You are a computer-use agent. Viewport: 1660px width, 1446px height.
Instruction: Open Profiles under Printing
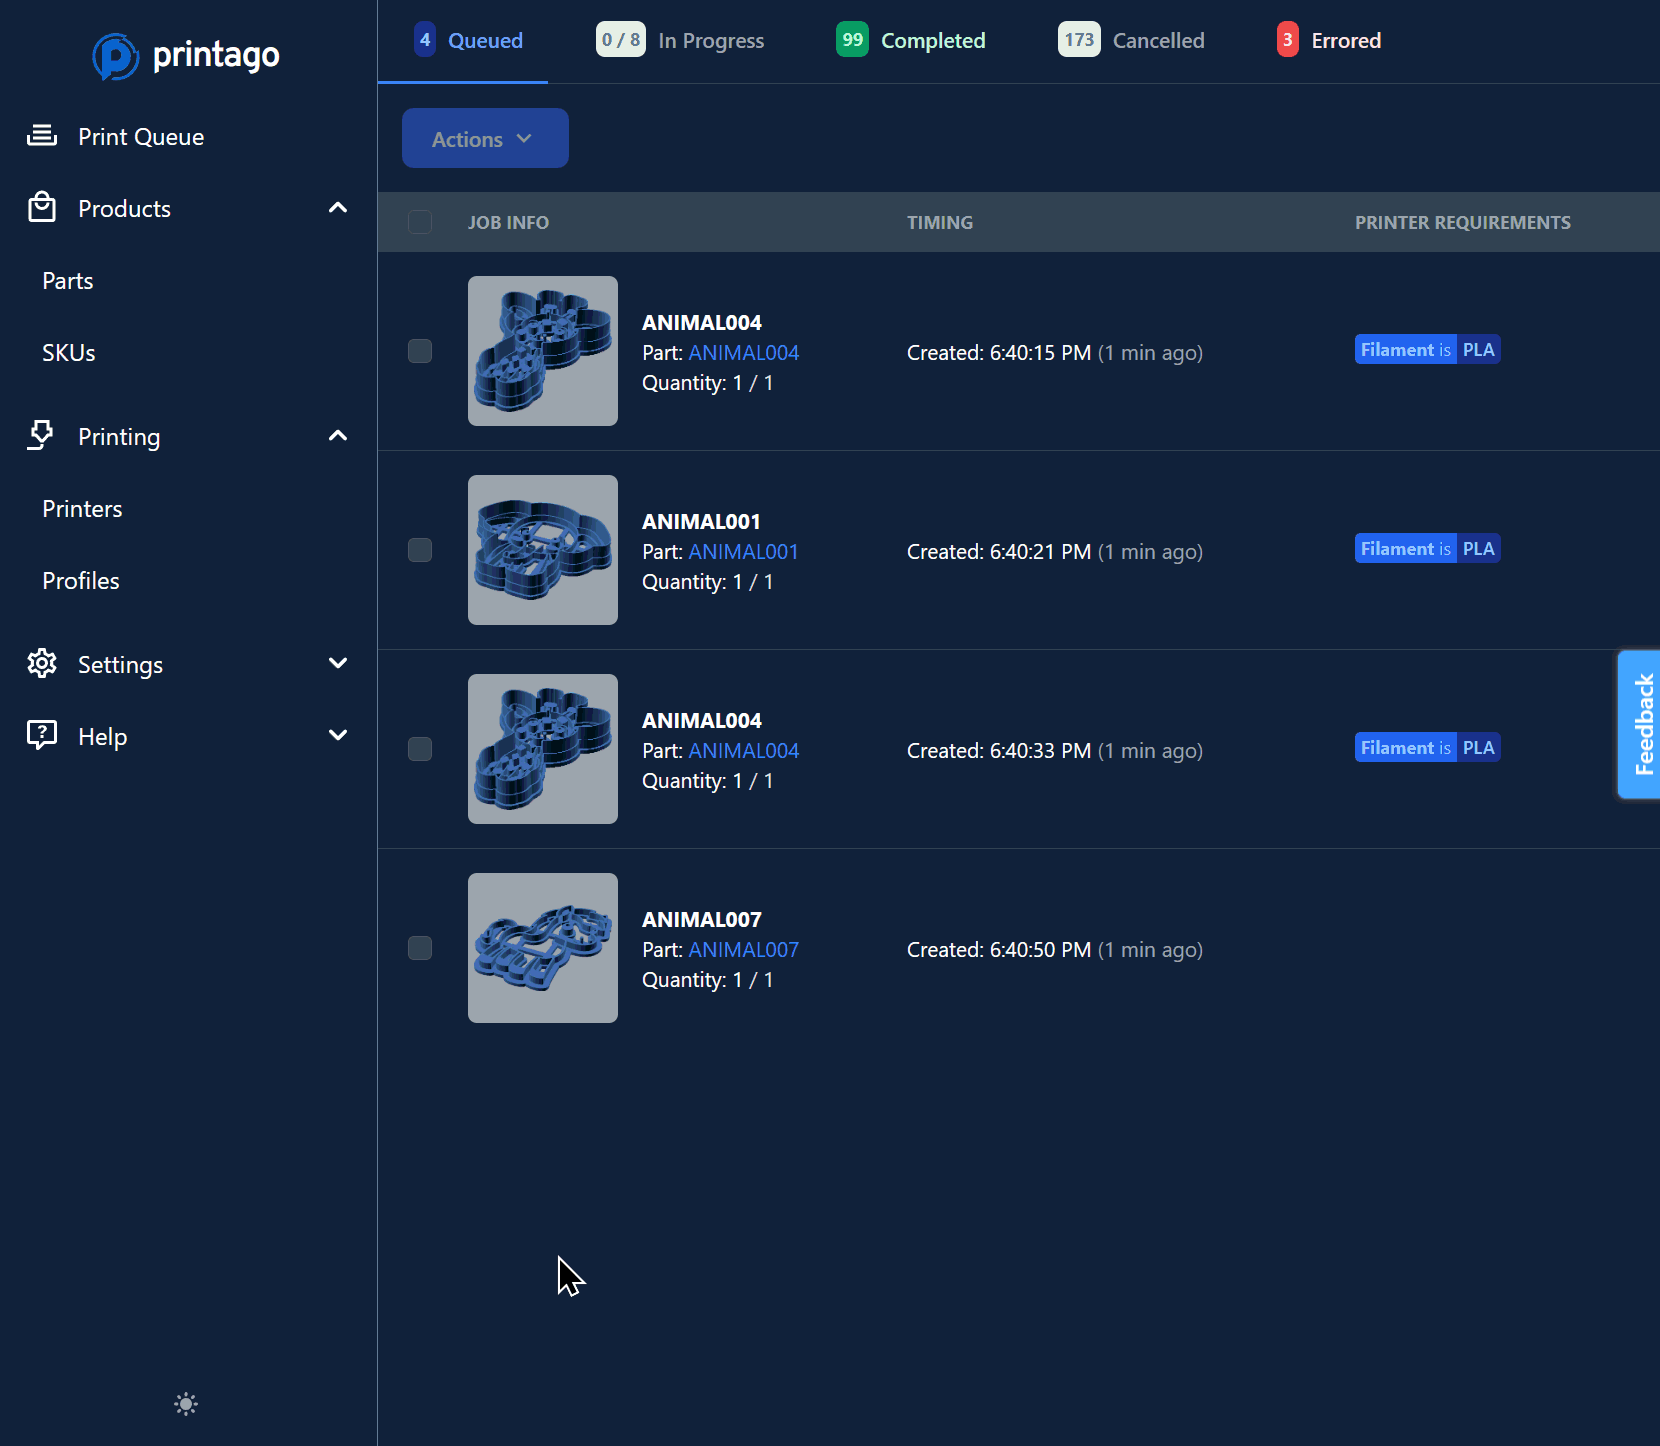(x=81, y=581)
